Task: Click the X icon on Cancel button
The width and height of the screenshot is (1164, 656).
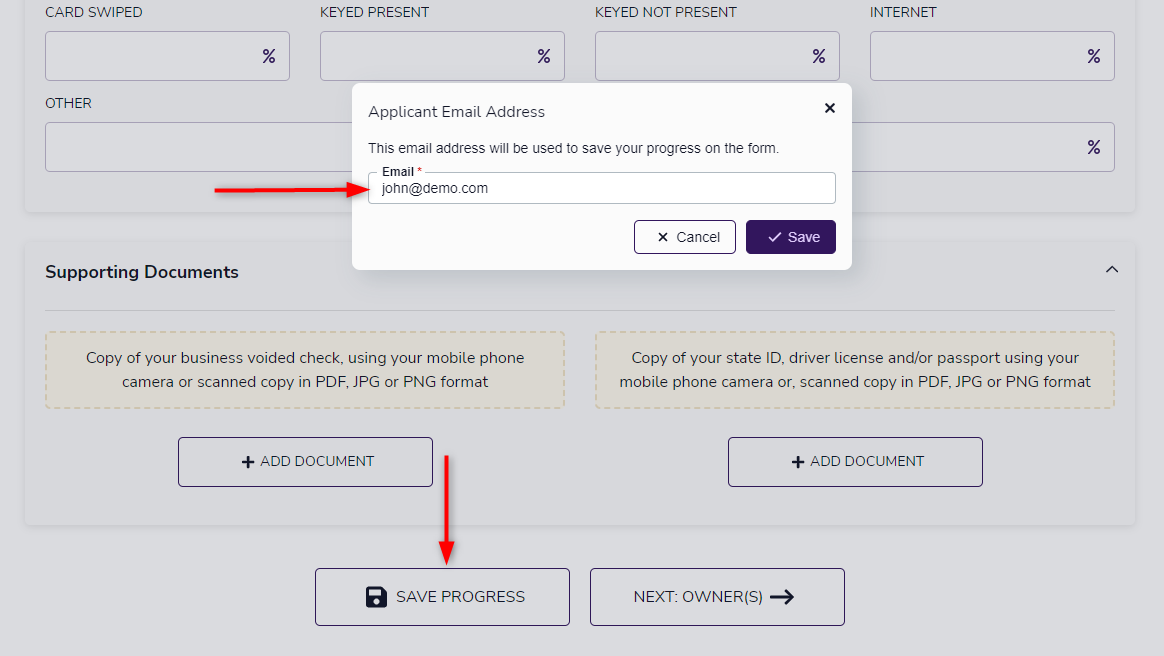Action: click(663, 237)
